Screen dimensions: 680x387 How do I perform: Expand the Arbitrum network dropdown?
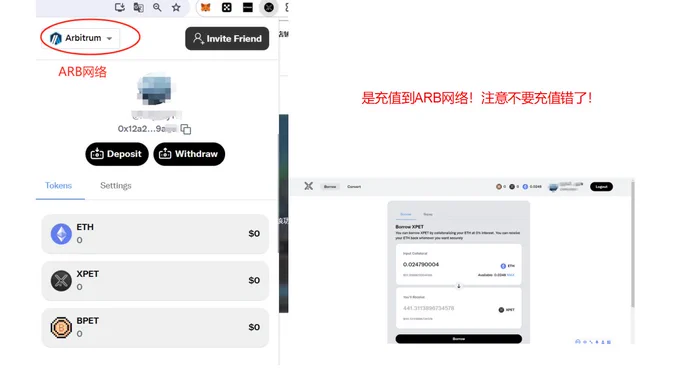pyautogui.click(x=81, y=38)
